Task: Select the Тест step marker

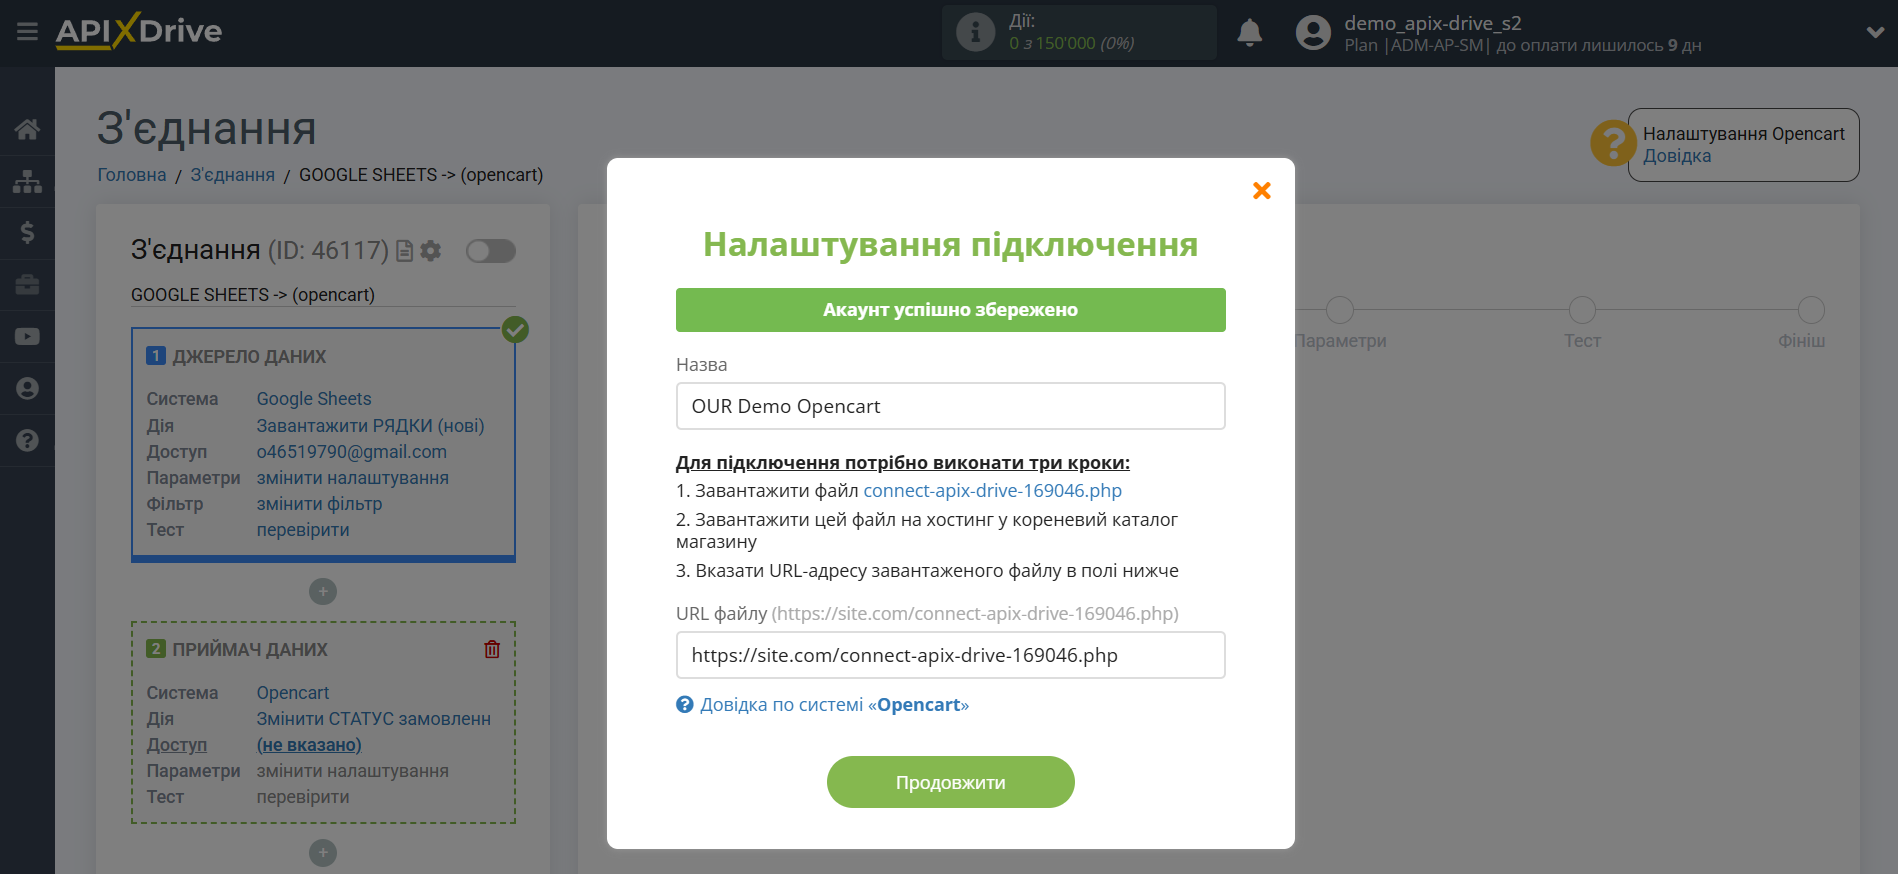Action: tap(1583, 310)
